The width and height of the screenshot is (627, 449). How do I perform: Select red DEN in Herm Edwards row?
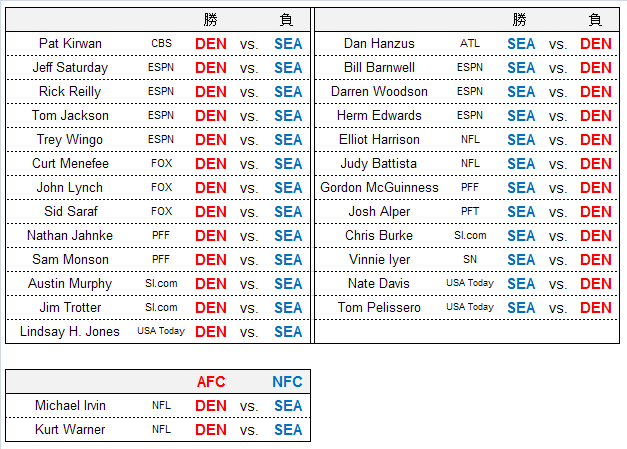tap(595, 116)
